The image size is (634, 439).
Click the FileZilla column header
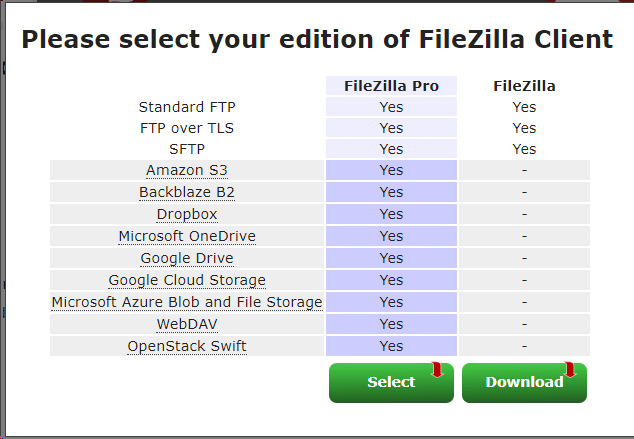pos(524,86)
